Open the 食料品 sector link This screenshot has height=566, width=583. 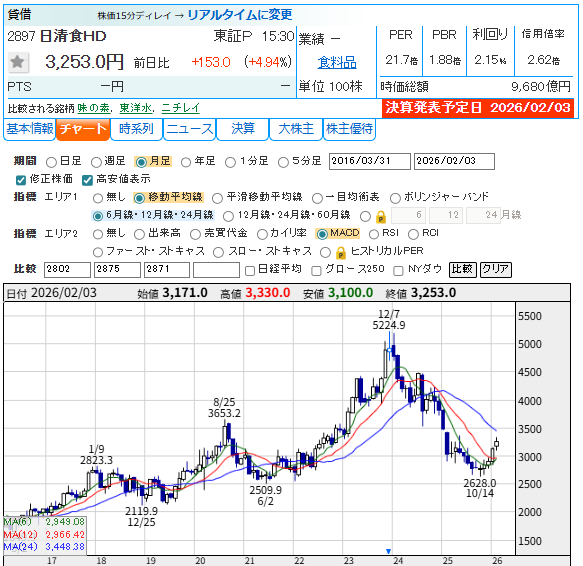(337, 62)
